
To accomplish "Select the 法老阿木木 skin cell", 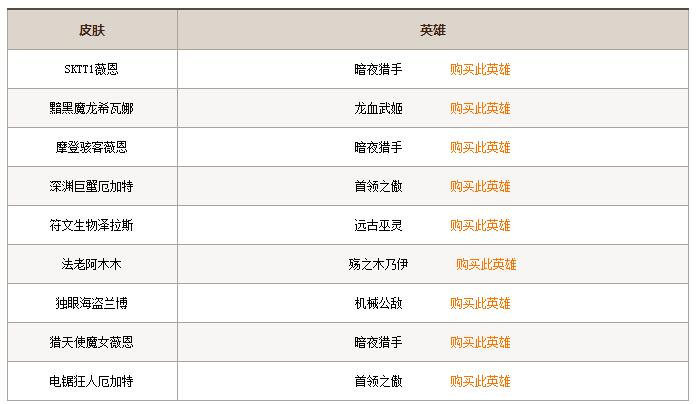I will click(x=91, y=265).
